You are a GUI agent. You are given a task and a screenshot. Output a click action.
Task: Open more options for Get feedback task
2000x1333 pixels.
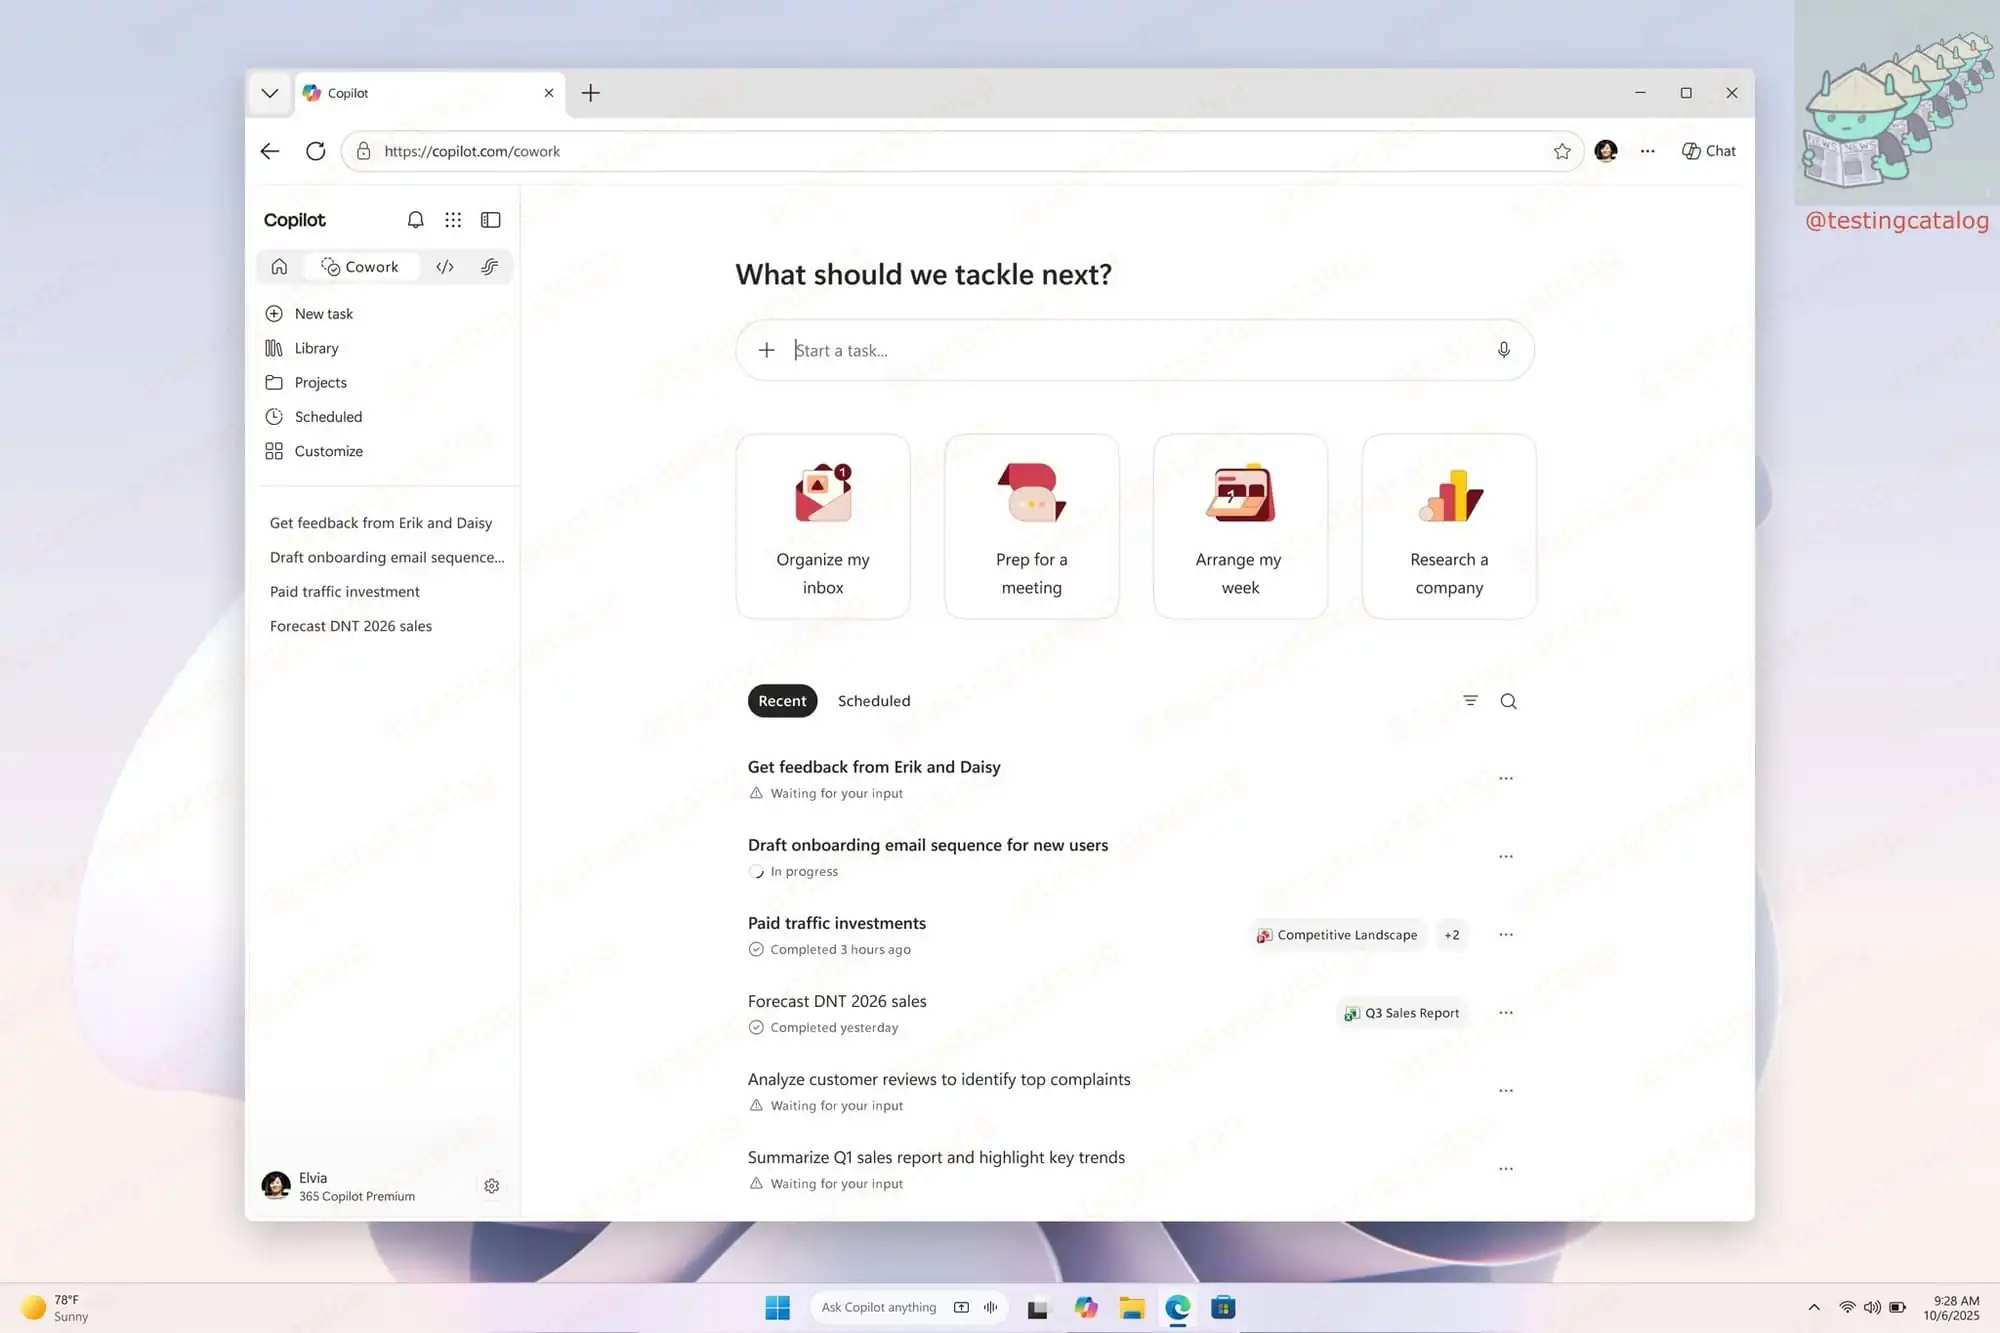tap(1506, 778)
